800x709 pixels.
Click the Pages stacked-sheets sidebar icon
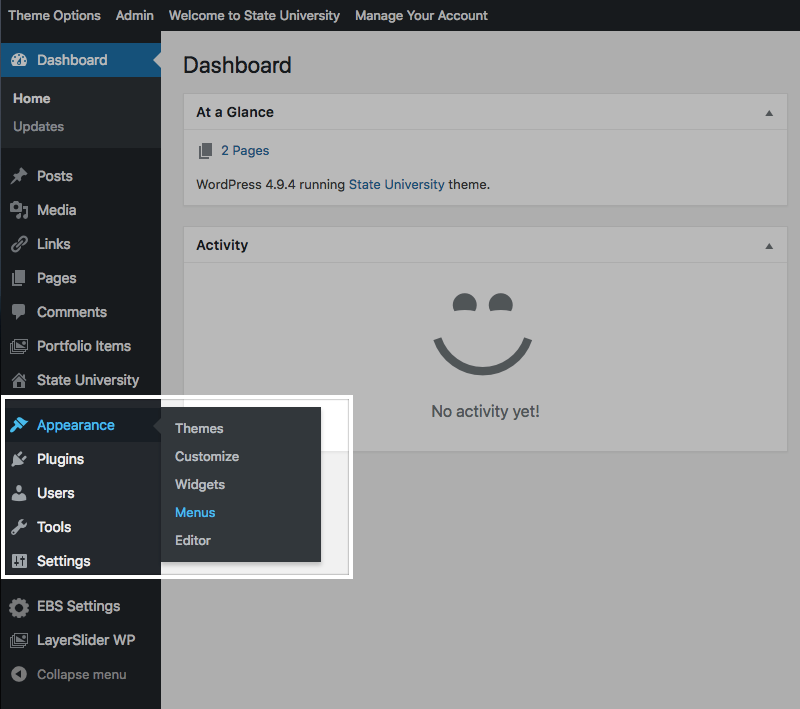(19, 278)
